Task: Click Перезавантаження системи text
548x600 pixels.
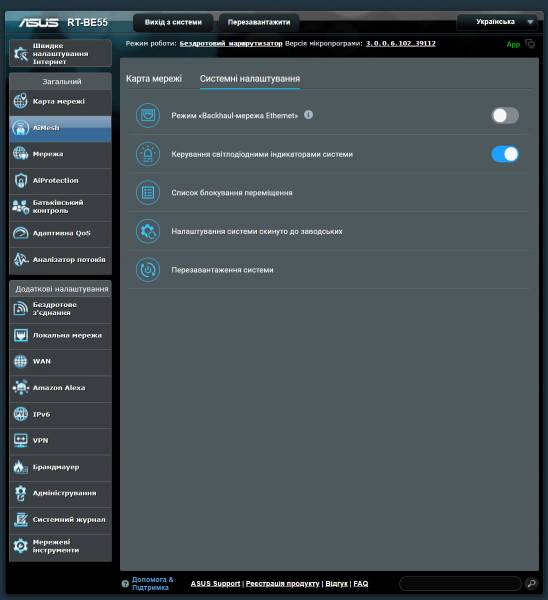Action: (x=222, y=270)
